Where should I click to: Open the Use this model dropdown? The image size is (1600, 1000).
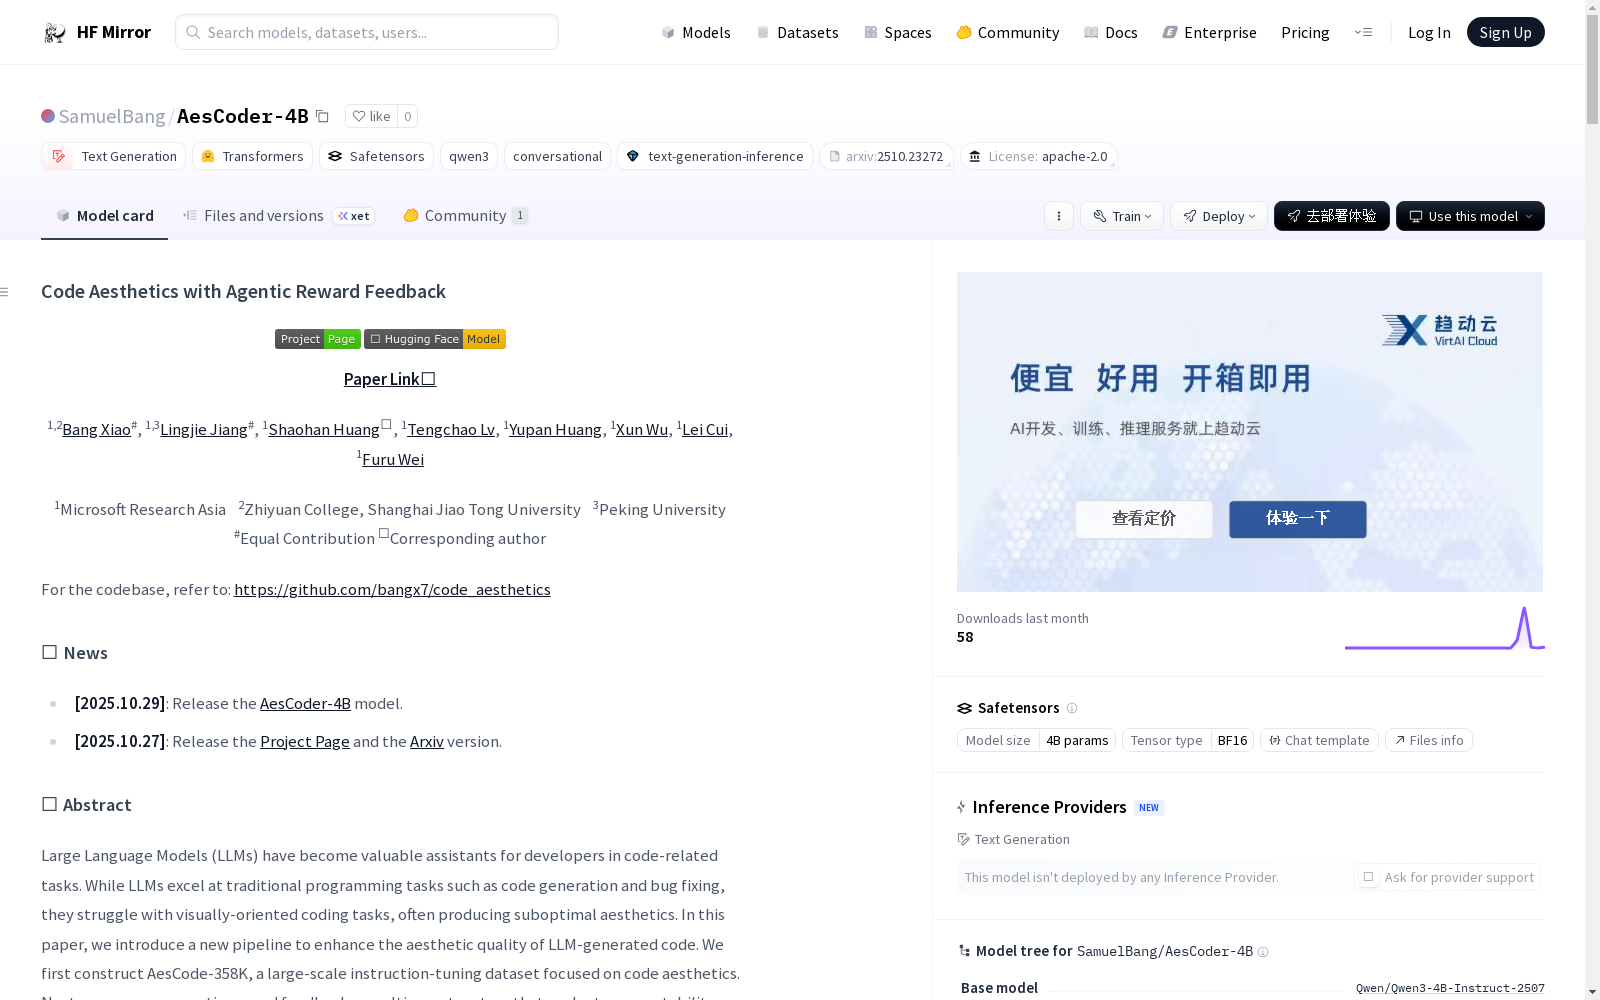click(x=1470, y=216)
